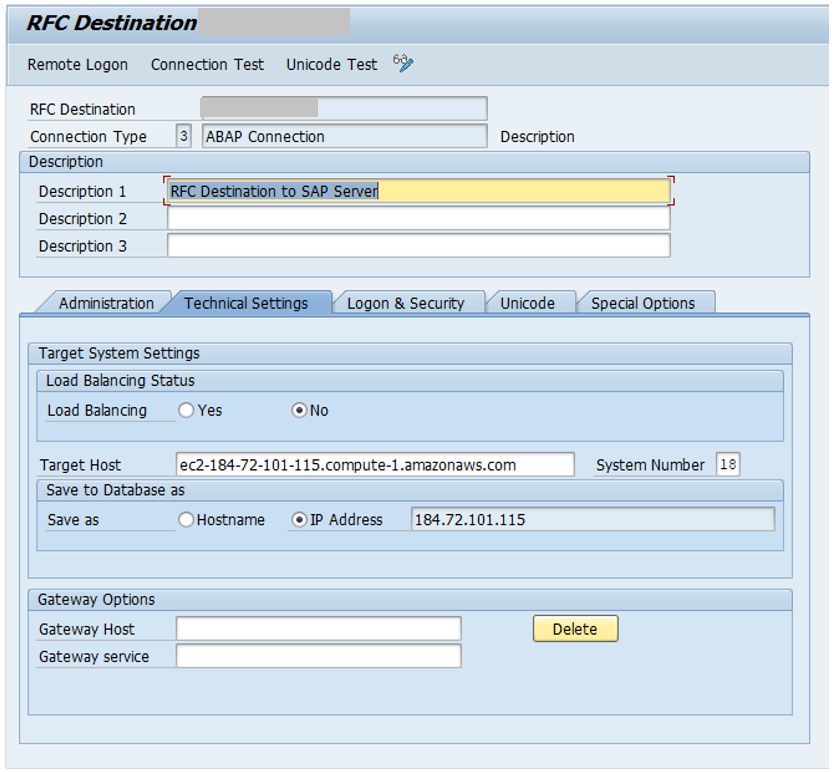
Task: Select Yes for Load Balancing
Action: (186, 410)
